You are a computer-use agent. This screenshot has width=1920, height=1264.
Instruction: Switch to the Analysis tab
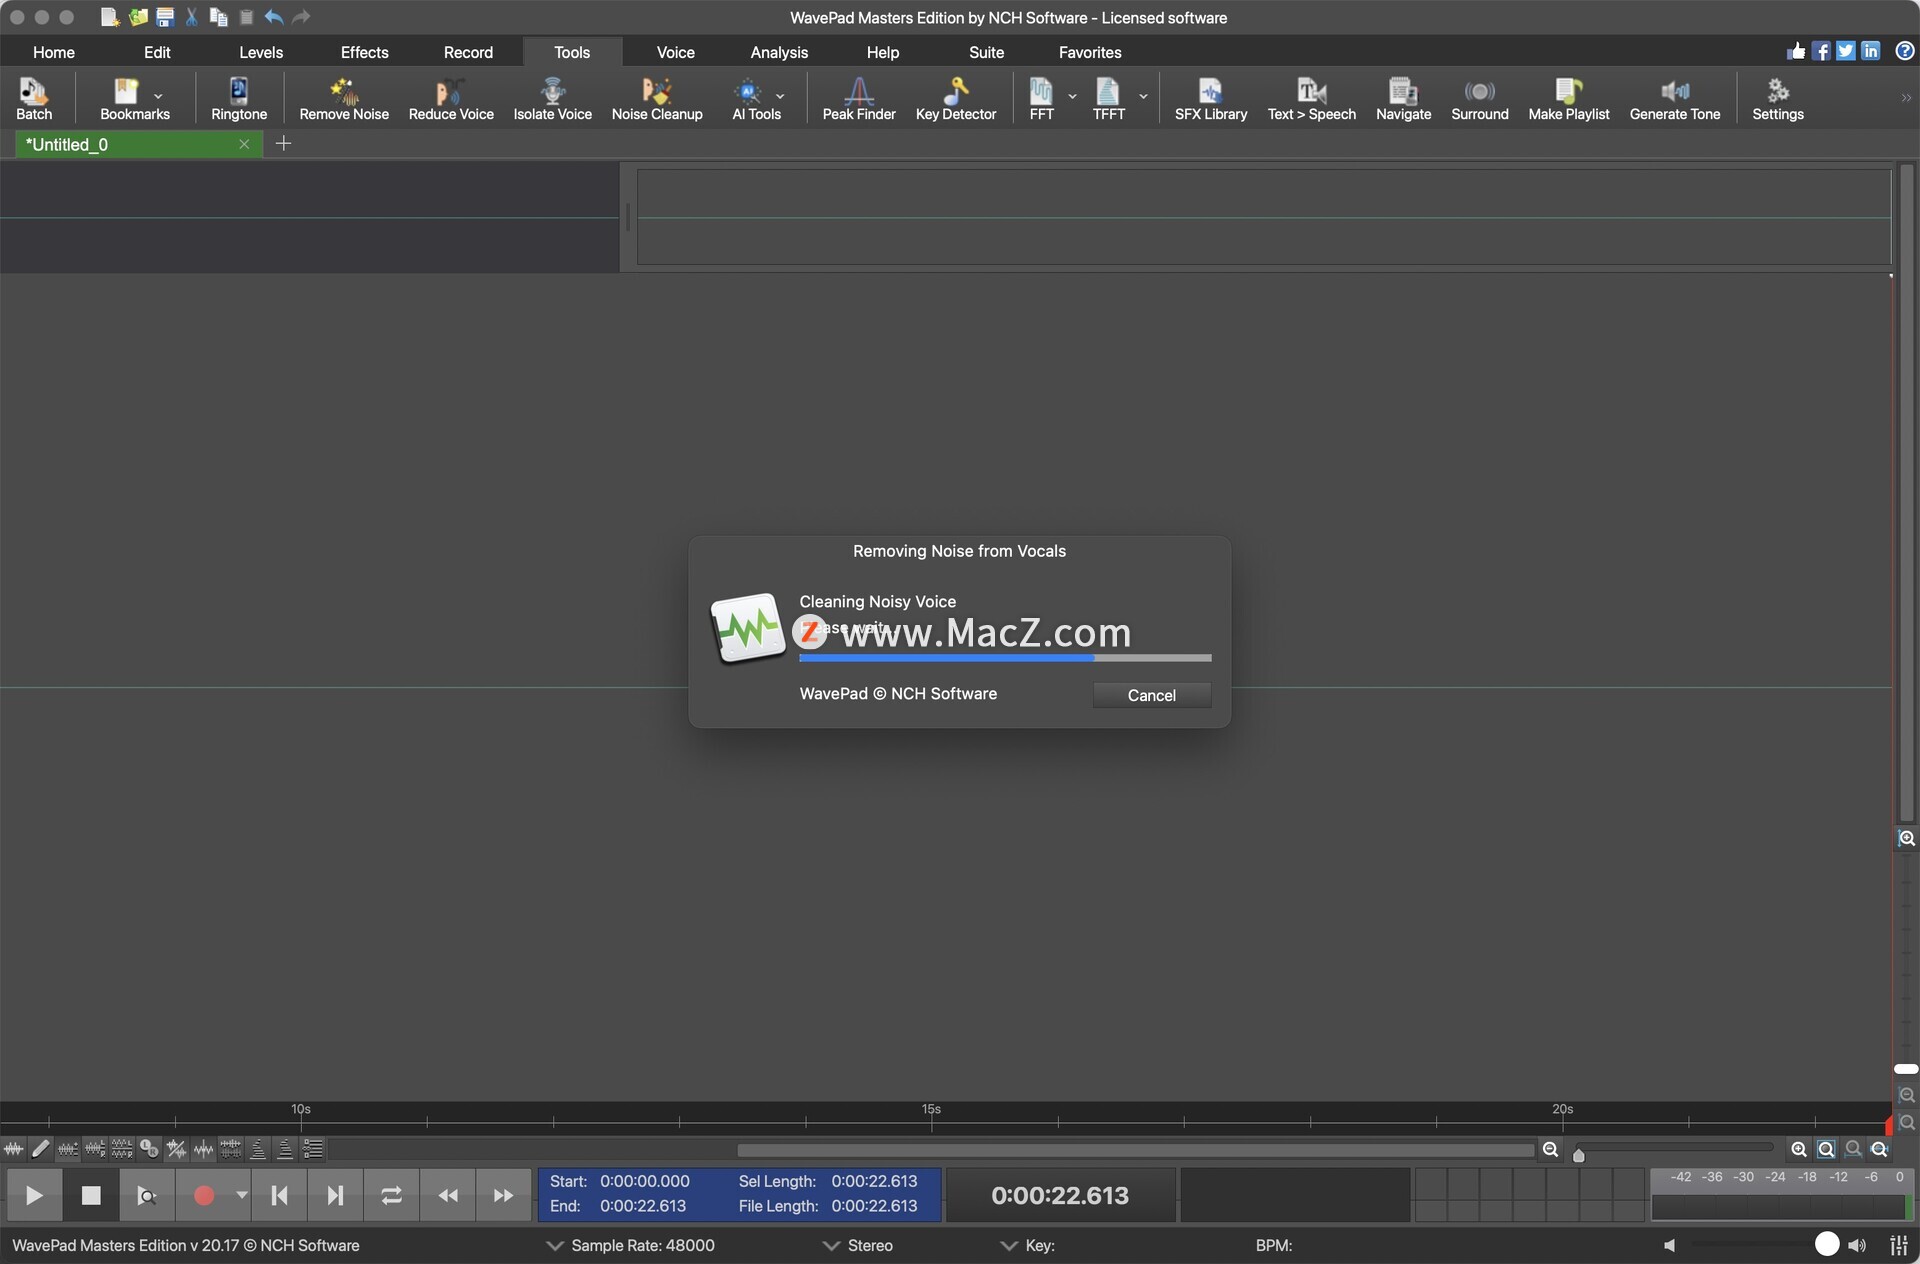point(779,52)
